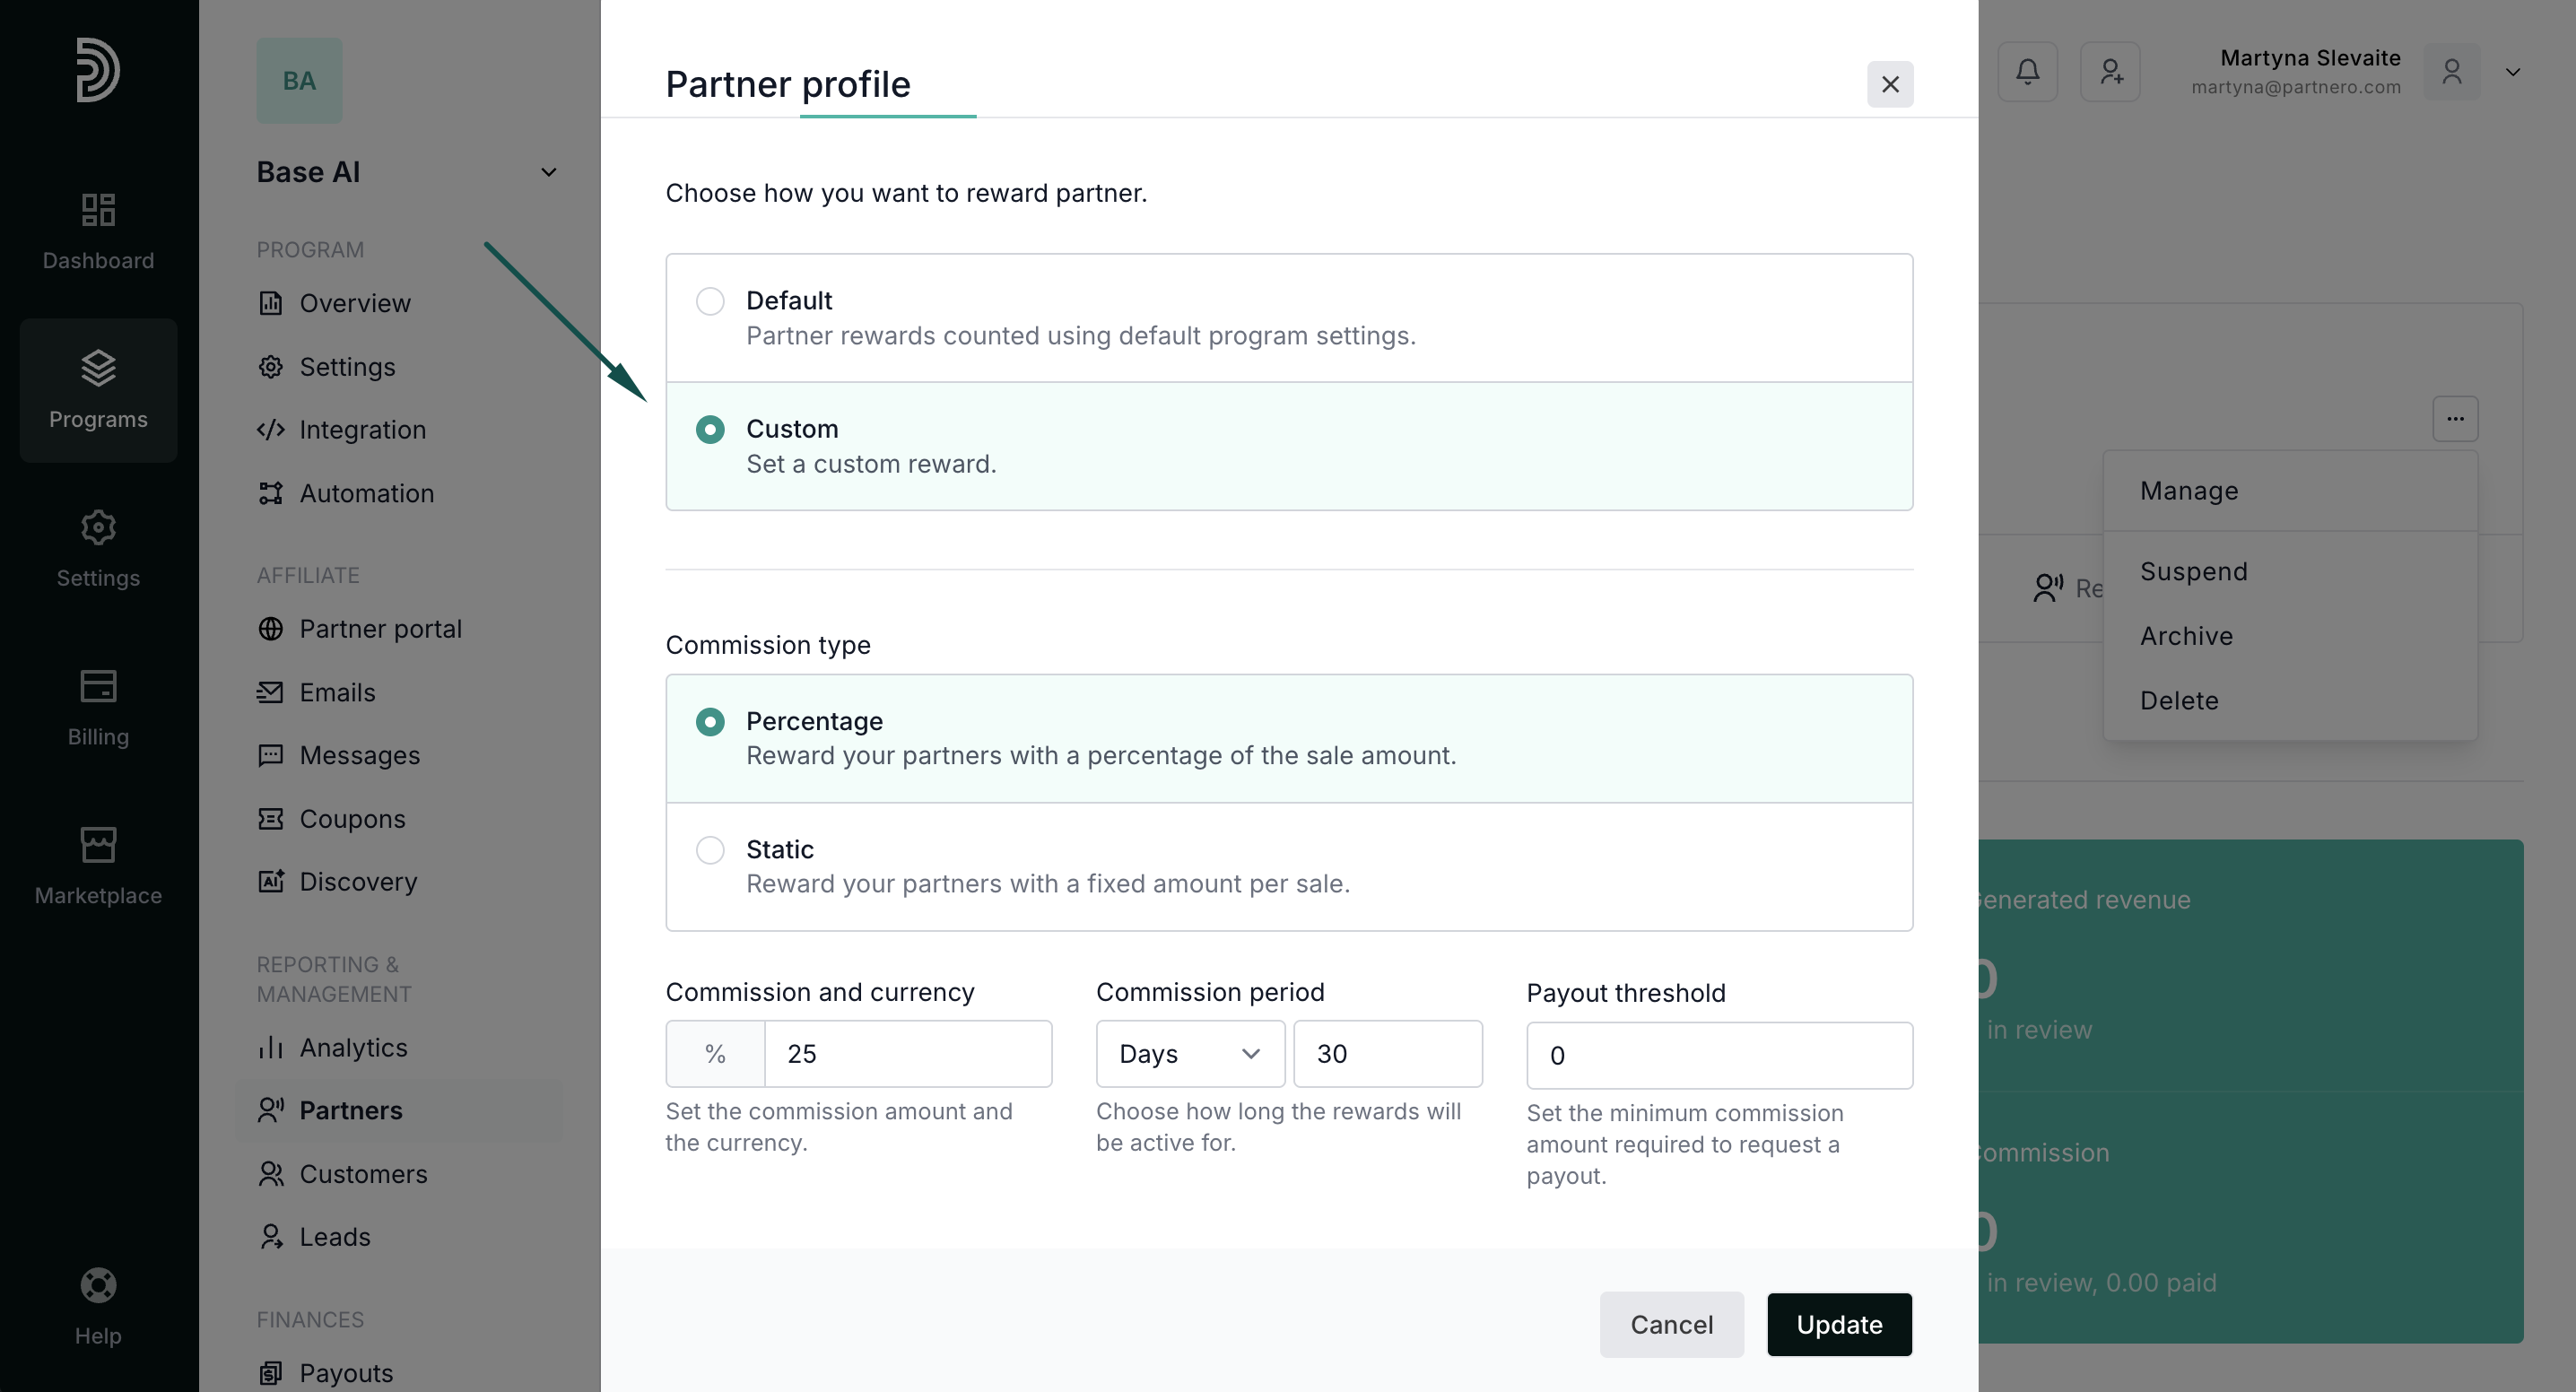Click the three-dot more options button

2455,418
